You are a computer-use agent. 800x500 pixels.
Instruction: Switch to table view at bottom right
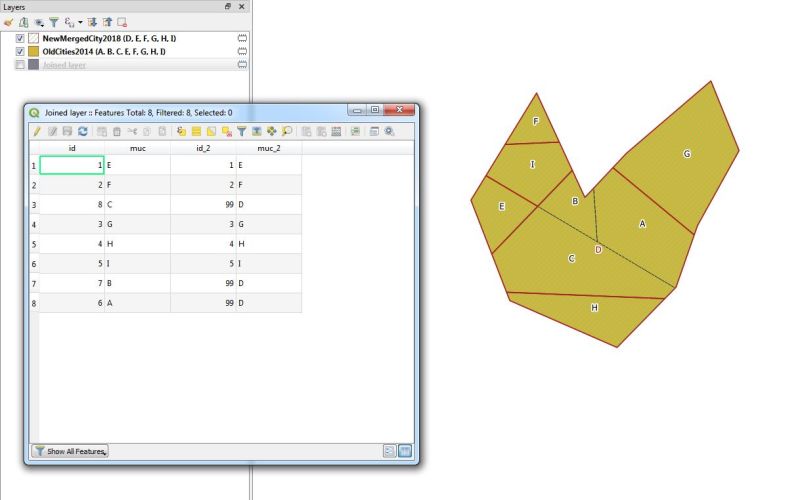[405, 451]
